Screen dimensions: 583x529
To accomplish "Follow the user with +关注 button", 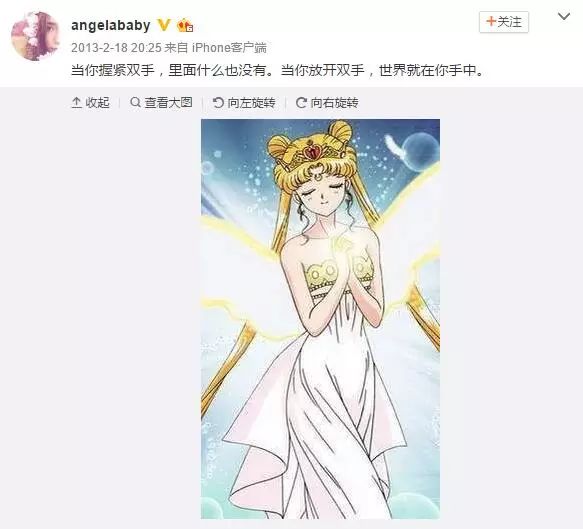I will (504, 22).
